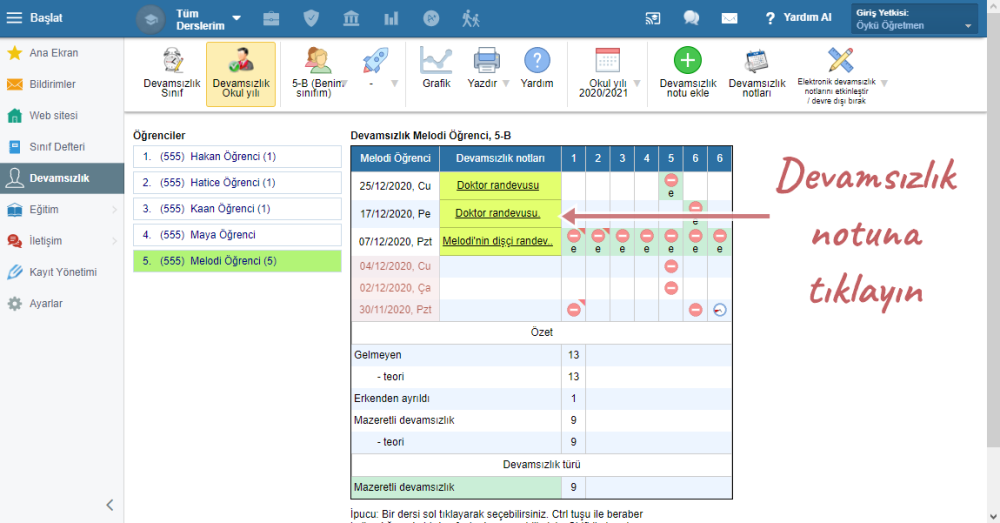Expand the Elektronik devamsızlık dropdown arrow
Image resolution: width=1000 pixels, height=523 pixels.
(x=884, y=83)
